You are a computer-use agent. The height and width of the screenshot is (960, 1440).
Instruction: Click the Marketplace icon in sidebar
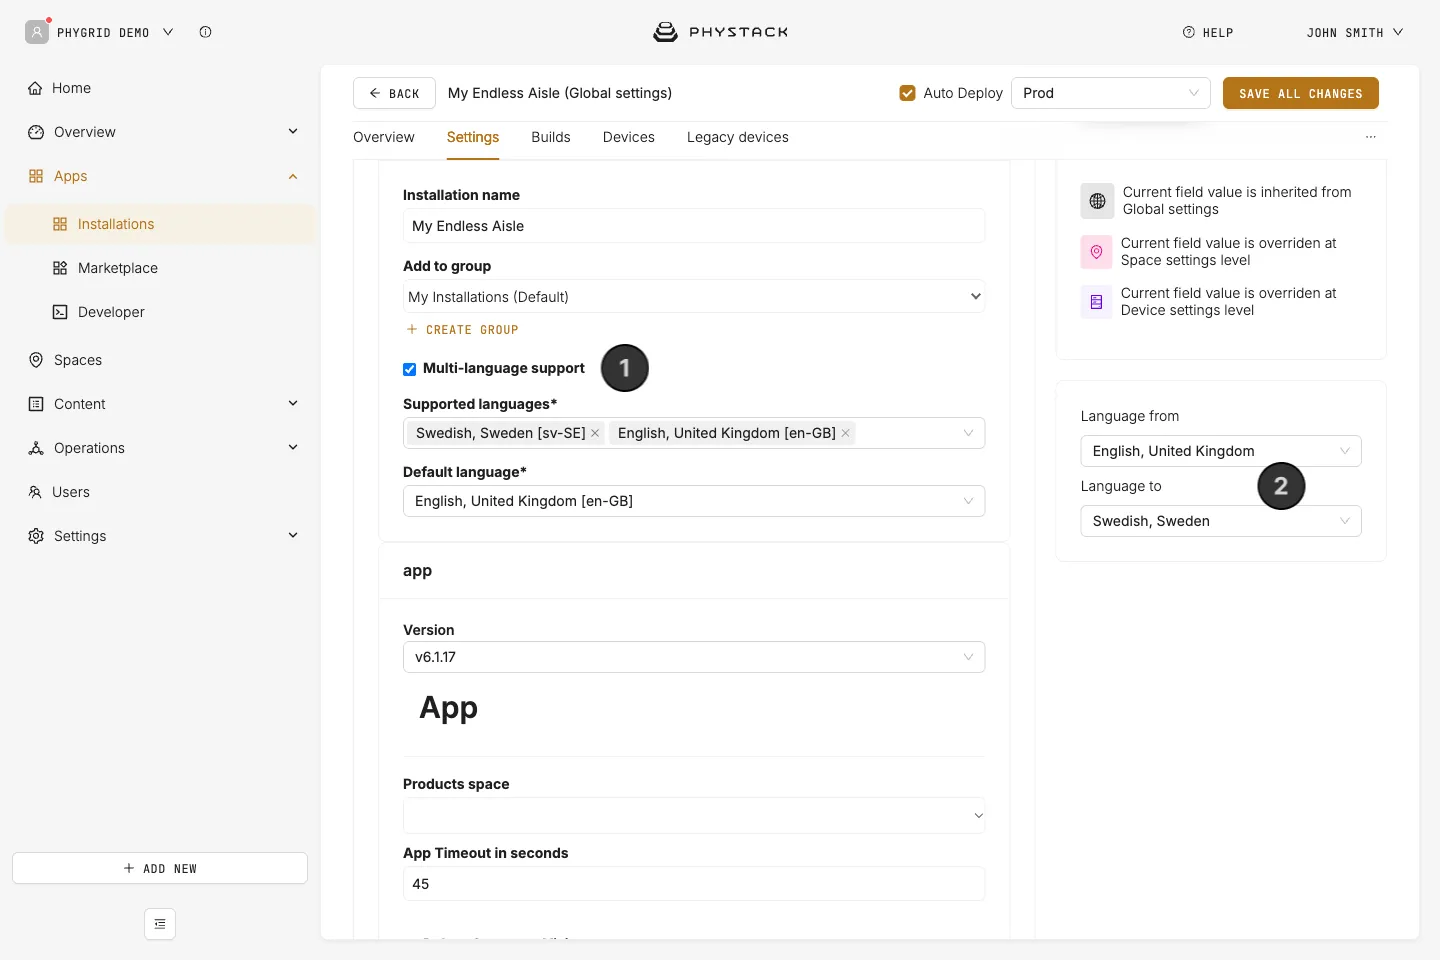60,268
